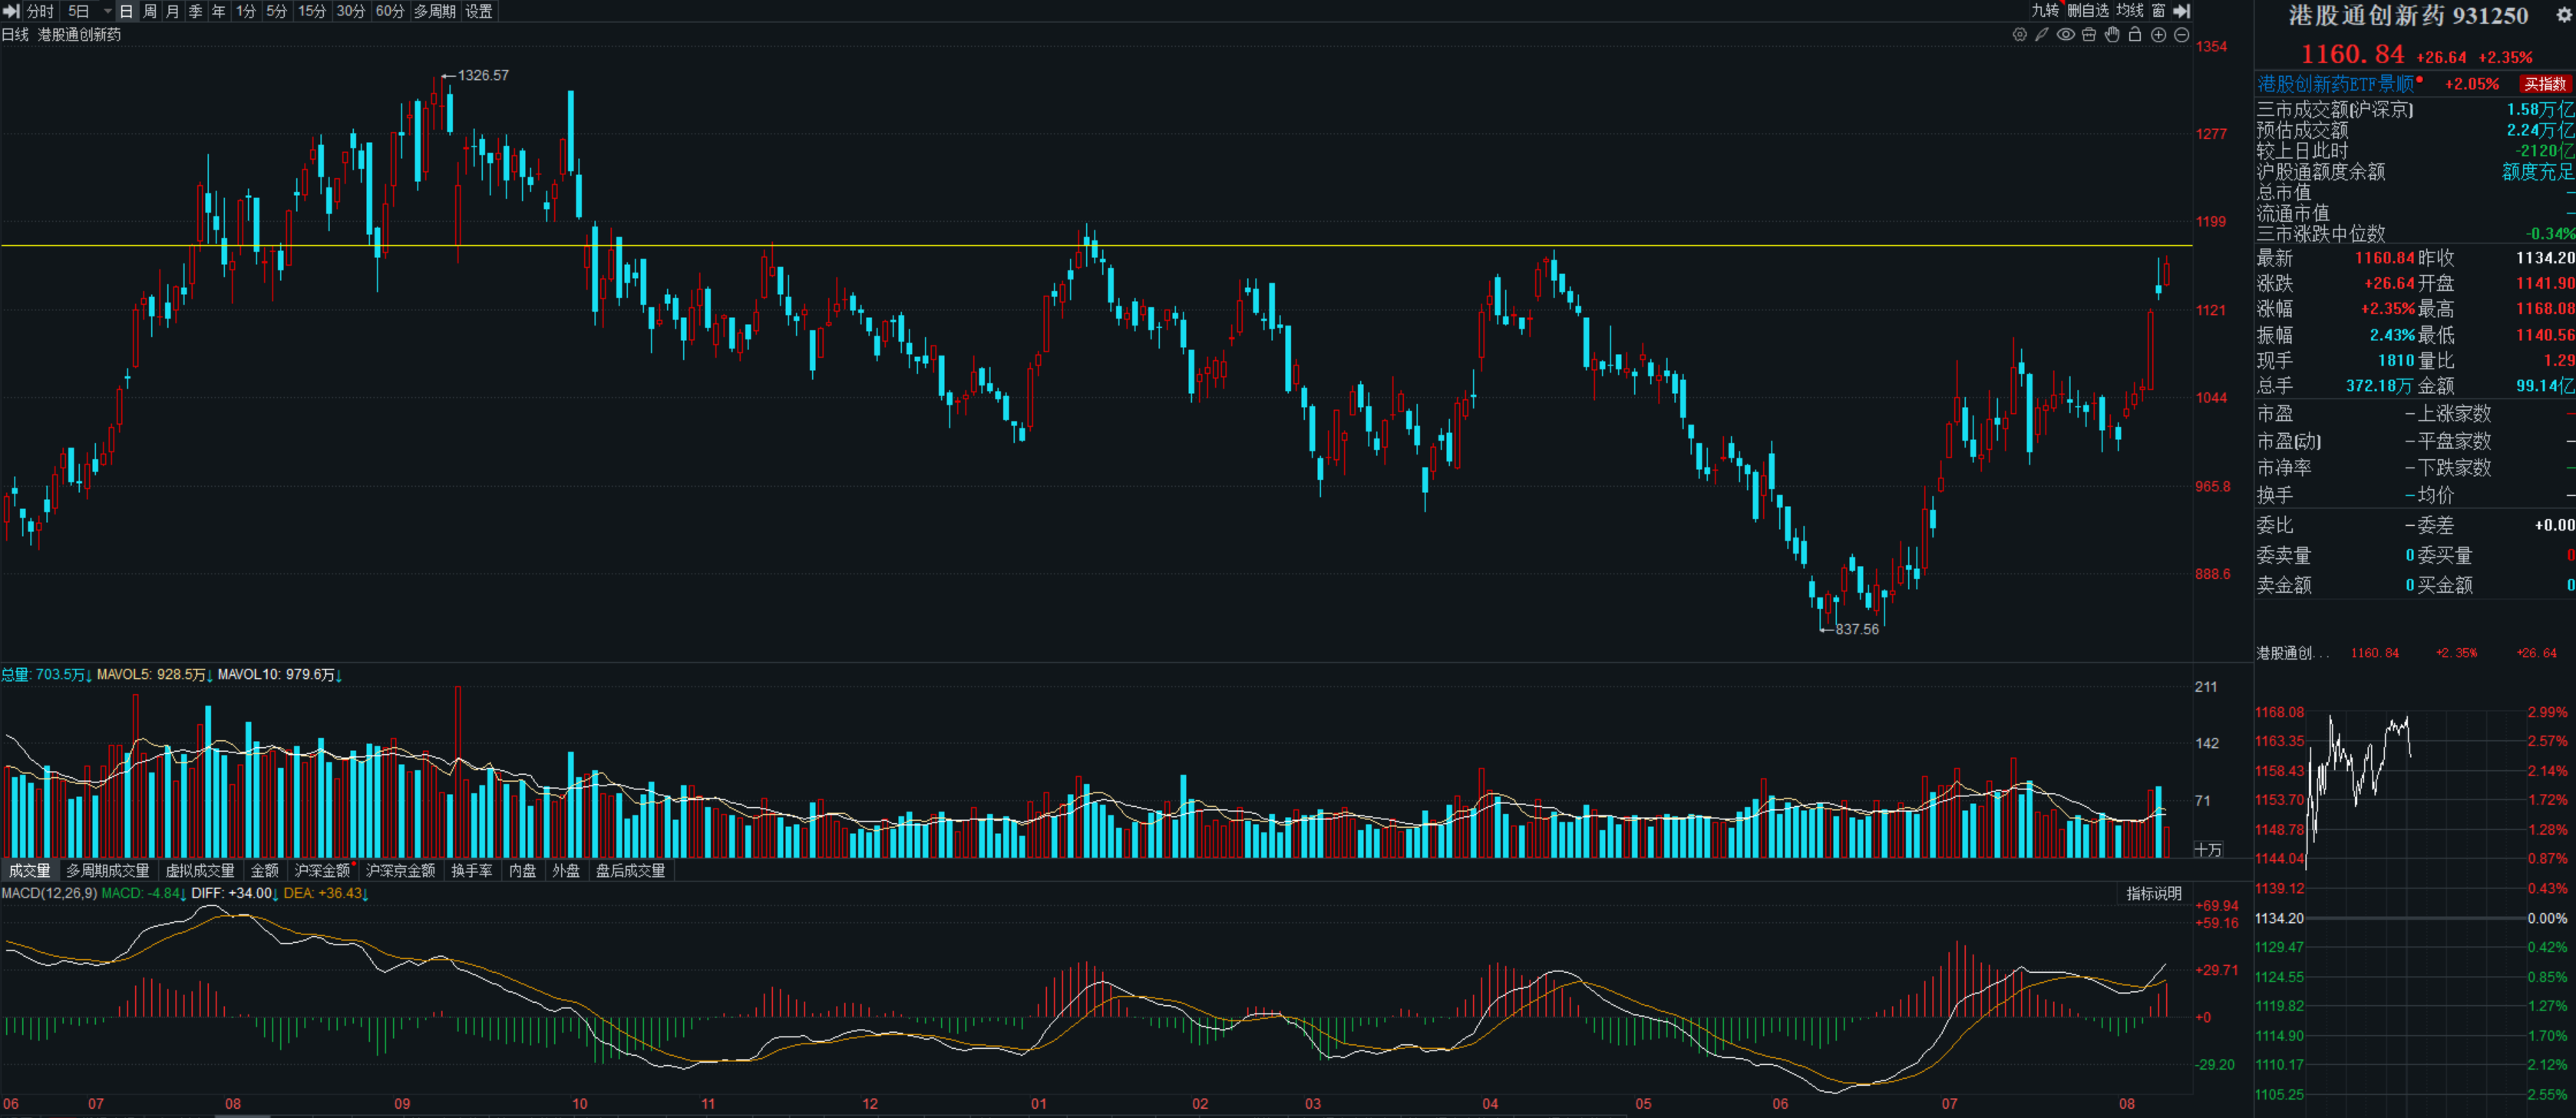Switch to the 周 weekly chart tab

150,11
